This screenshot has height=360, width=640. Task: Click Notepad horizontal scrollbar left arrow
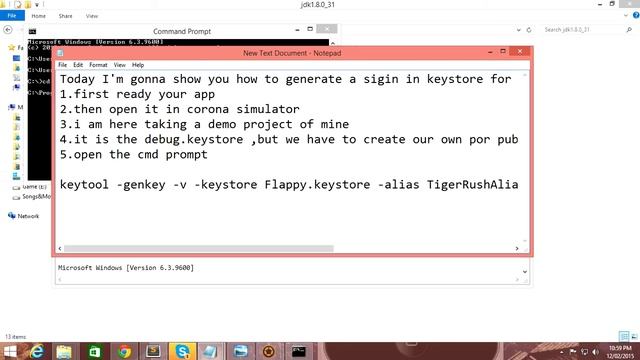pyautogui.click(x=60, y=249)
